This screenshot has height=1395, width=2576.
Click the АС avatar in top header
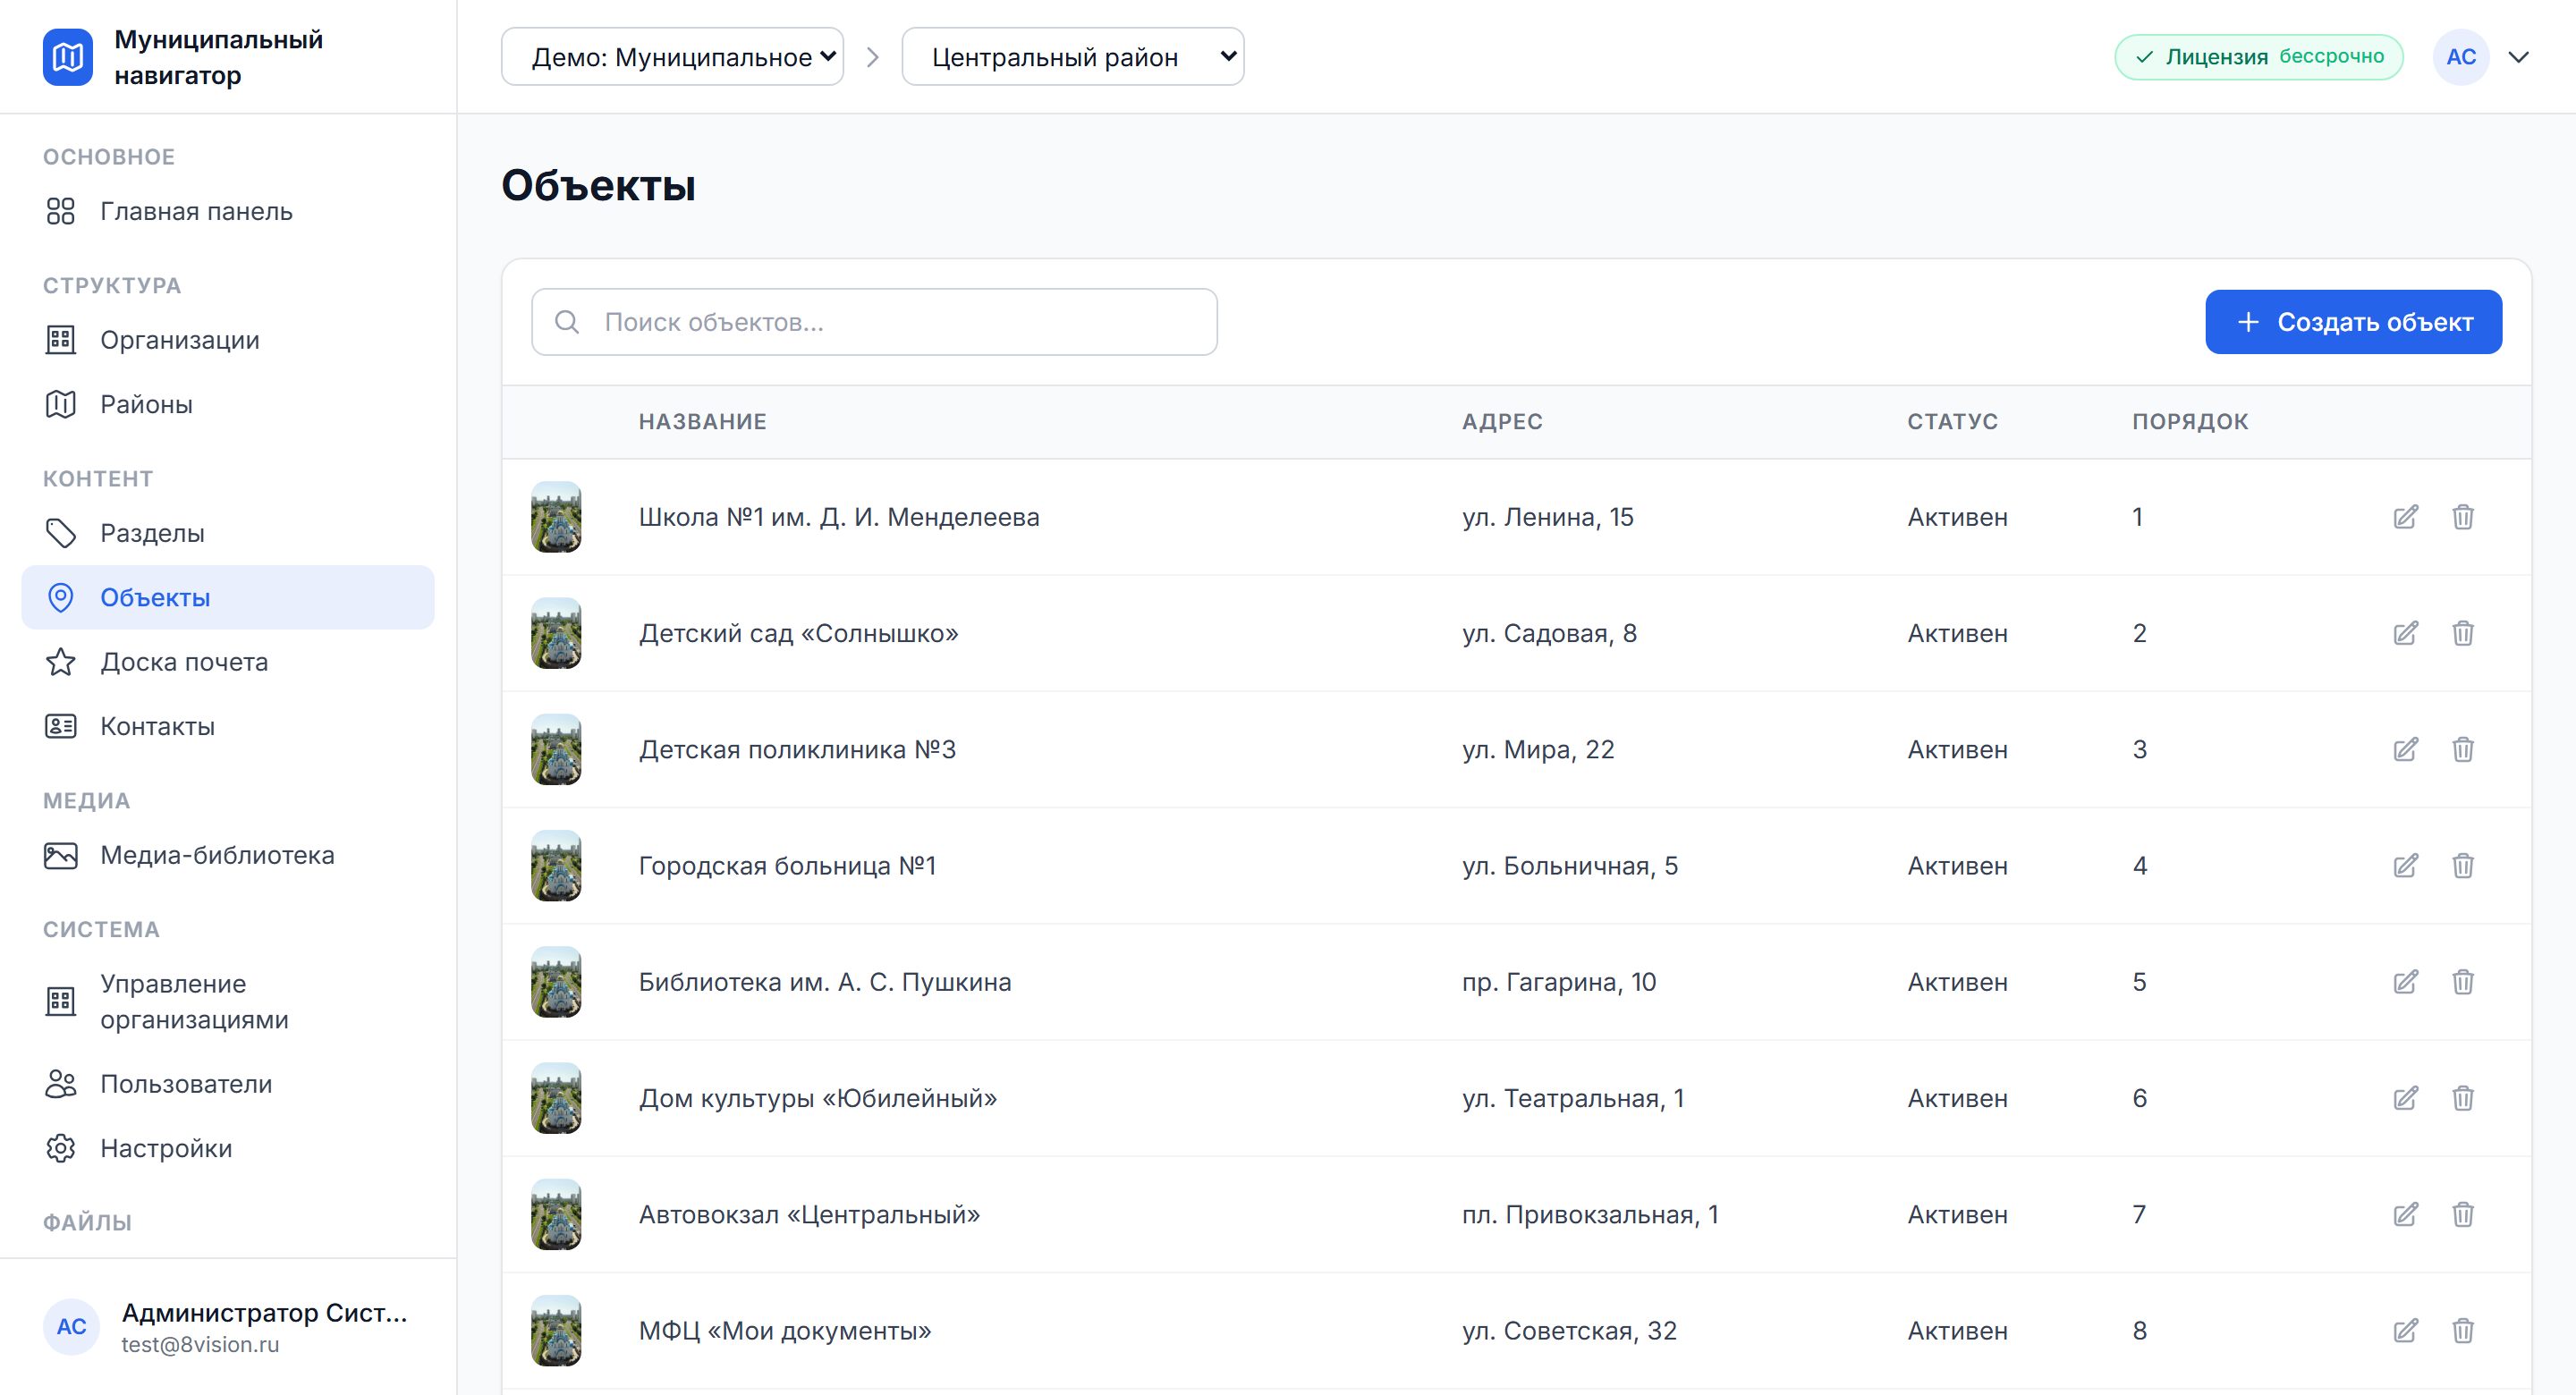pos(2460,57)
